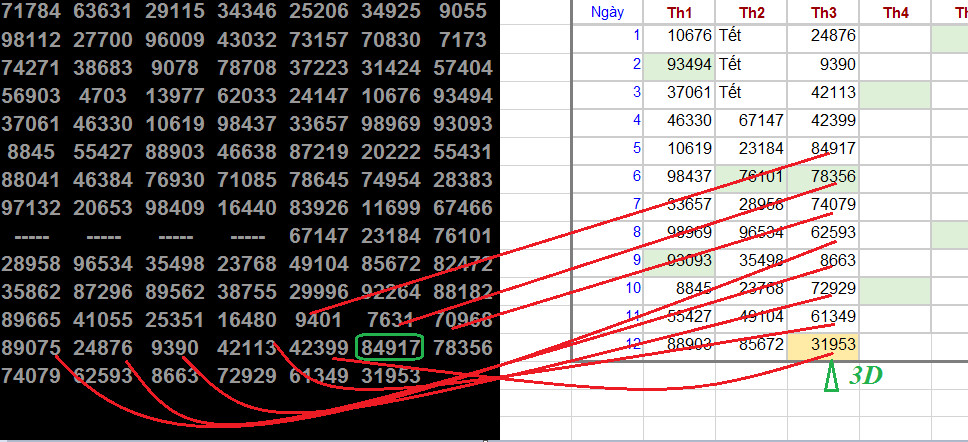The width and height of the screenshot is (968, 442).
Task: Select Th1 cell 37061 in the spreadsheet
Action: pos(679,93)
